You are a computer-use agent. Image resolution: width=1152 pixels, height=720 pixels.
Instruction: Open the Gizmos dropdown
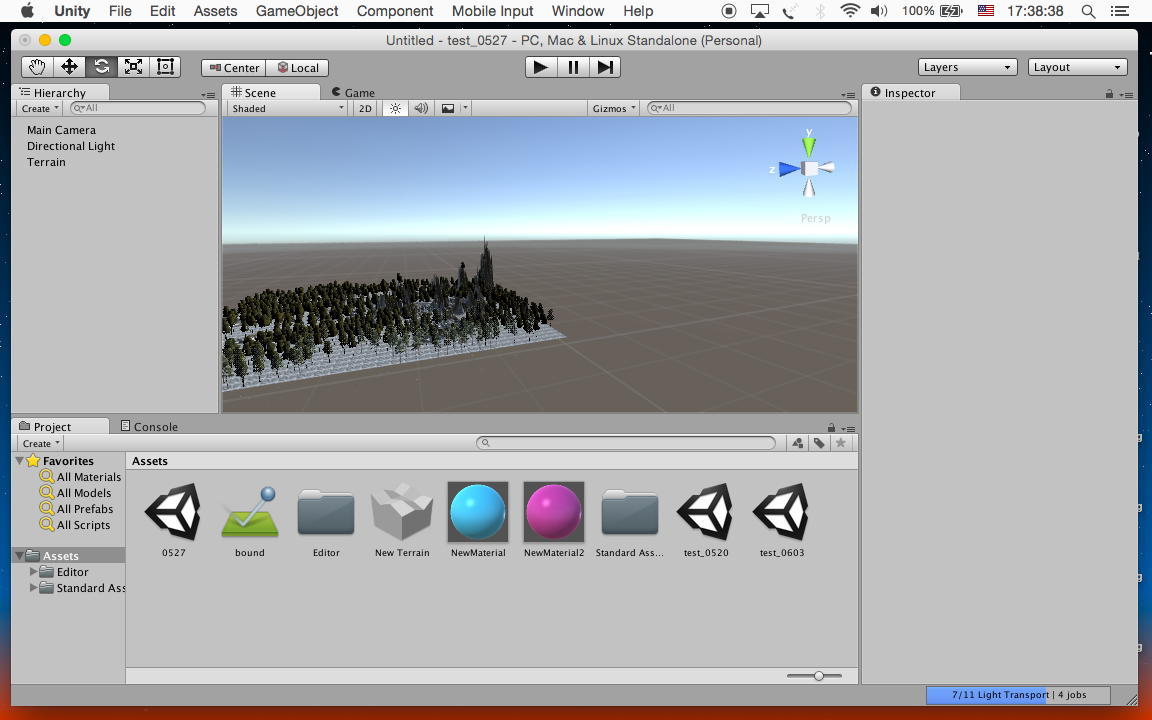[613, 108]
